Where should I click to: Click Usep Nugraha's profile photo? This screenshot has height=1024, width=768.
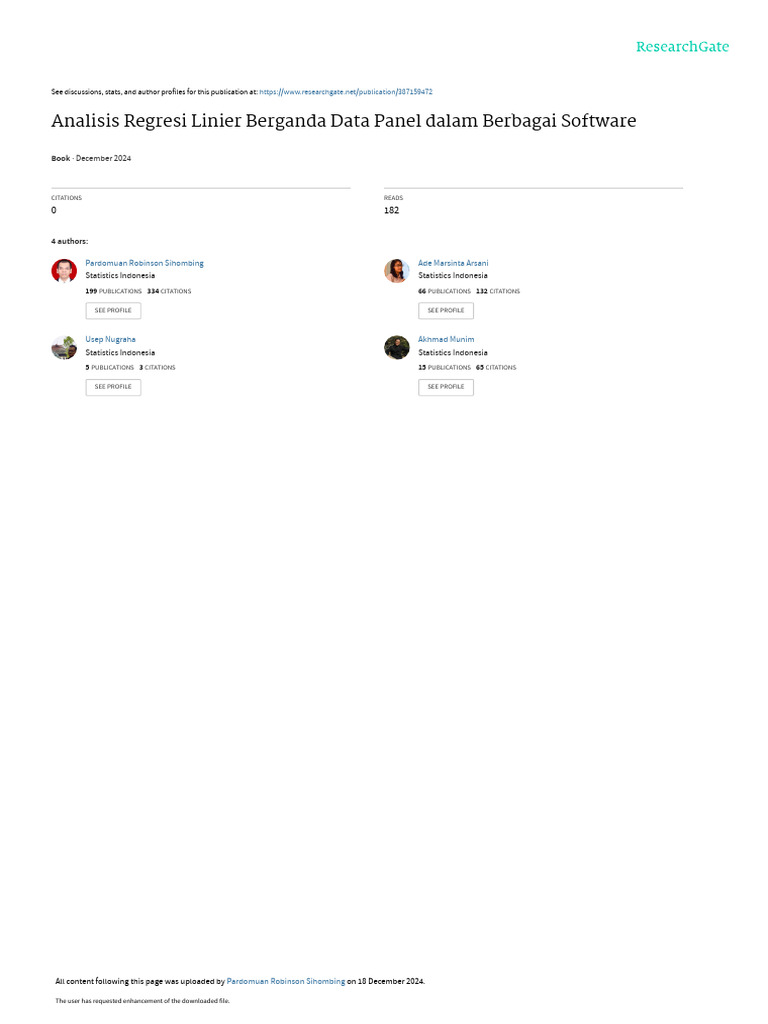click(64, 347)
